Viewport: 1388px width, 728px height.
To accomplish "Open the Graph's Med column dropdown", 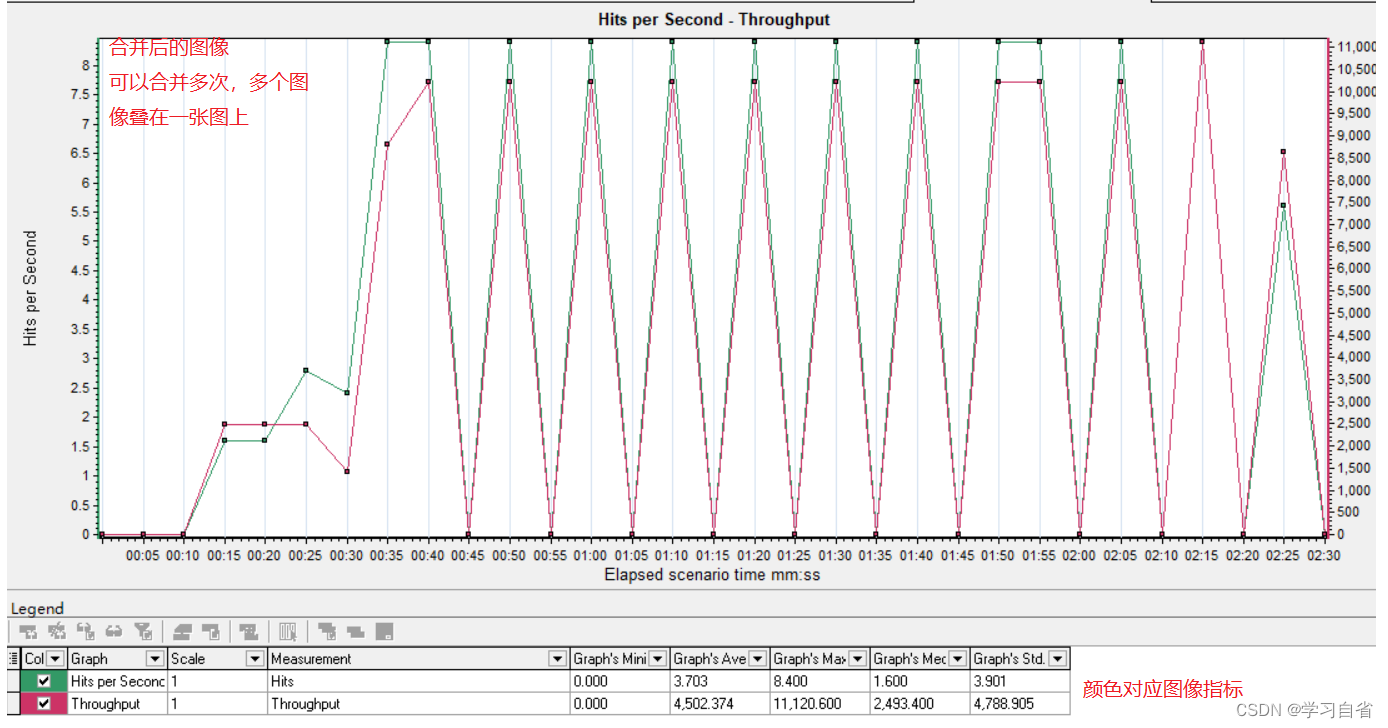I will [x=957, y=658].
